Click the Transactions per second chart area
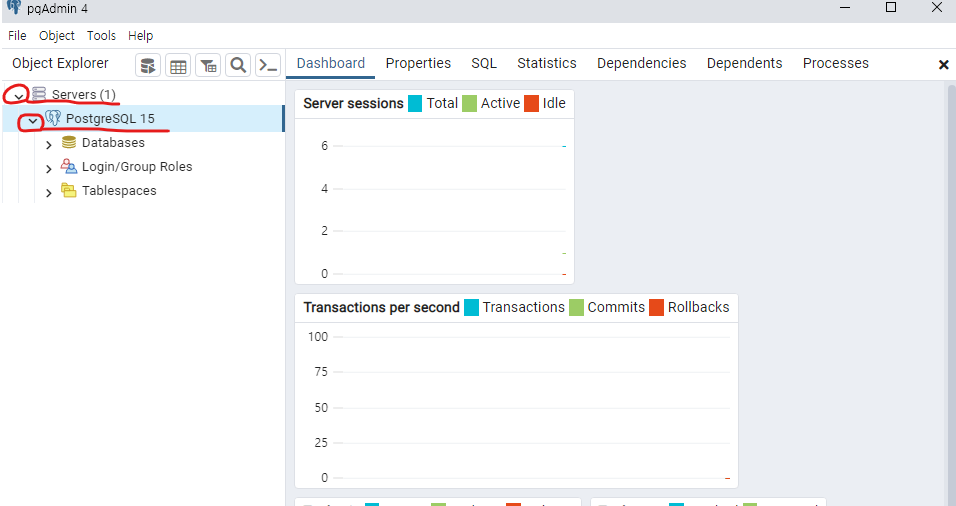This screenshot has height=506, width=956. click(x=516, y=405)
